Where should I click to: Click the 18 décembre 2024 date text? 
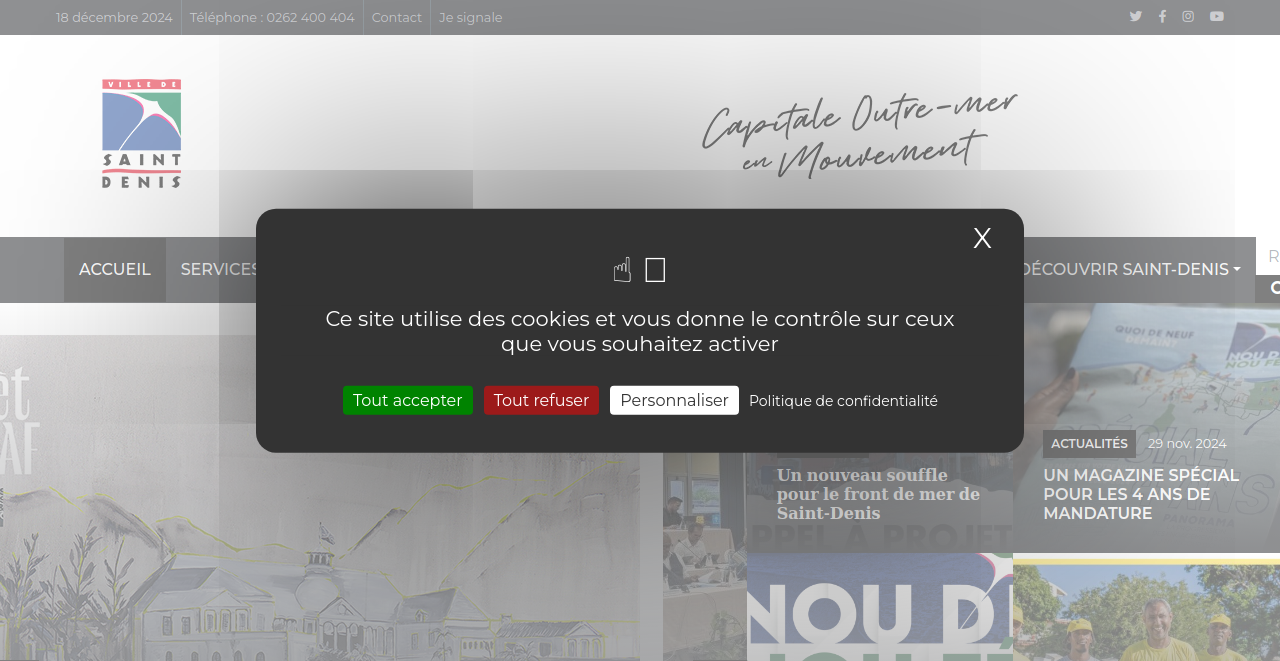pyautogui.click(x=114, y=17)
